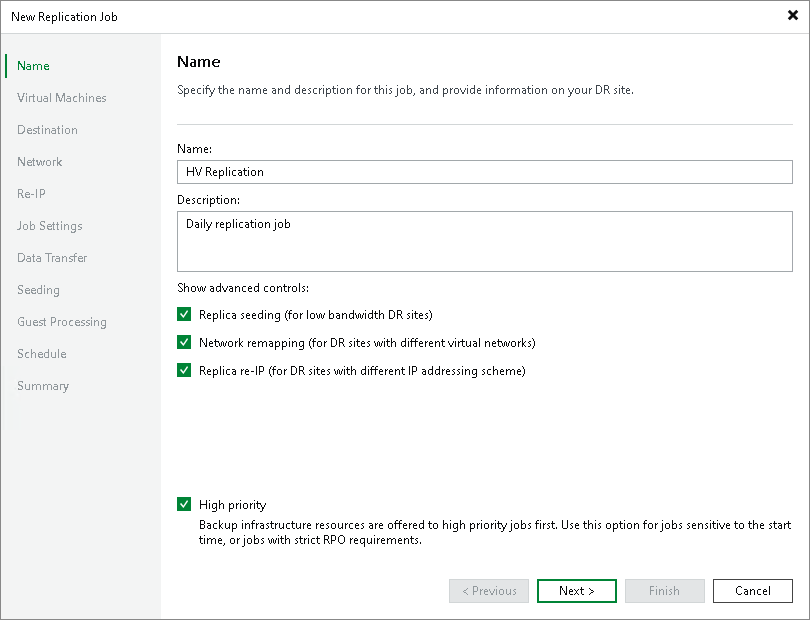The width and height of the screenshot is (810, 620).
Task: Click the 'Replica seeding (for low bandwidth DR sites)' label
Action: (316, 315)
